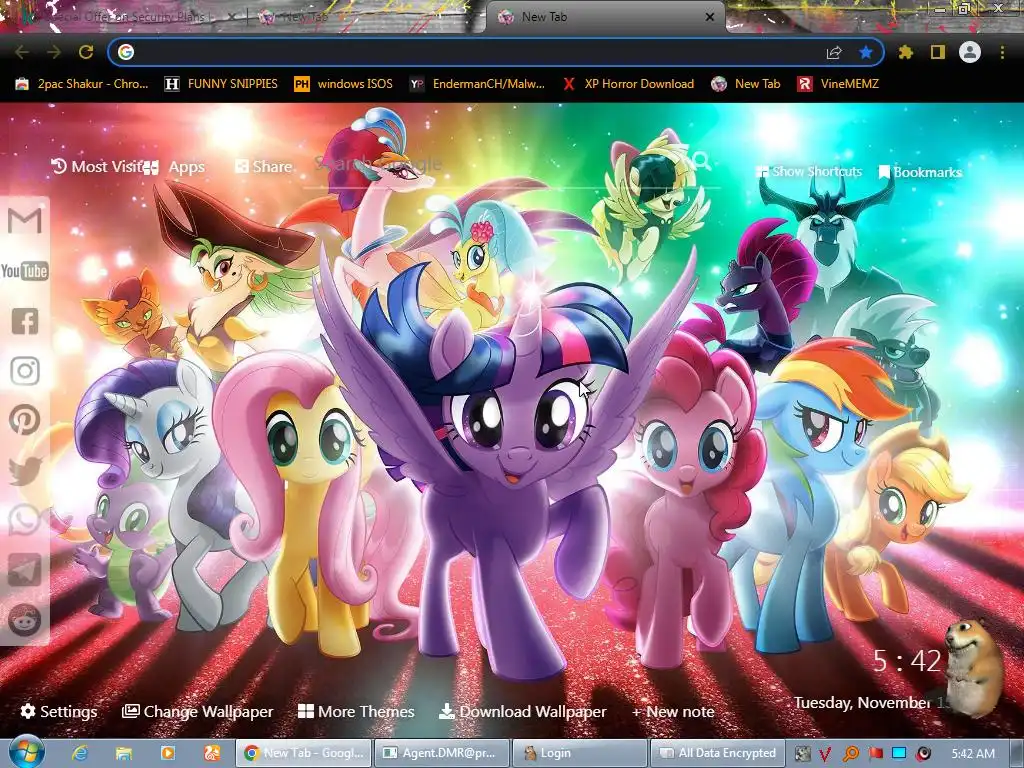Reload the current page

pos(86,52)
